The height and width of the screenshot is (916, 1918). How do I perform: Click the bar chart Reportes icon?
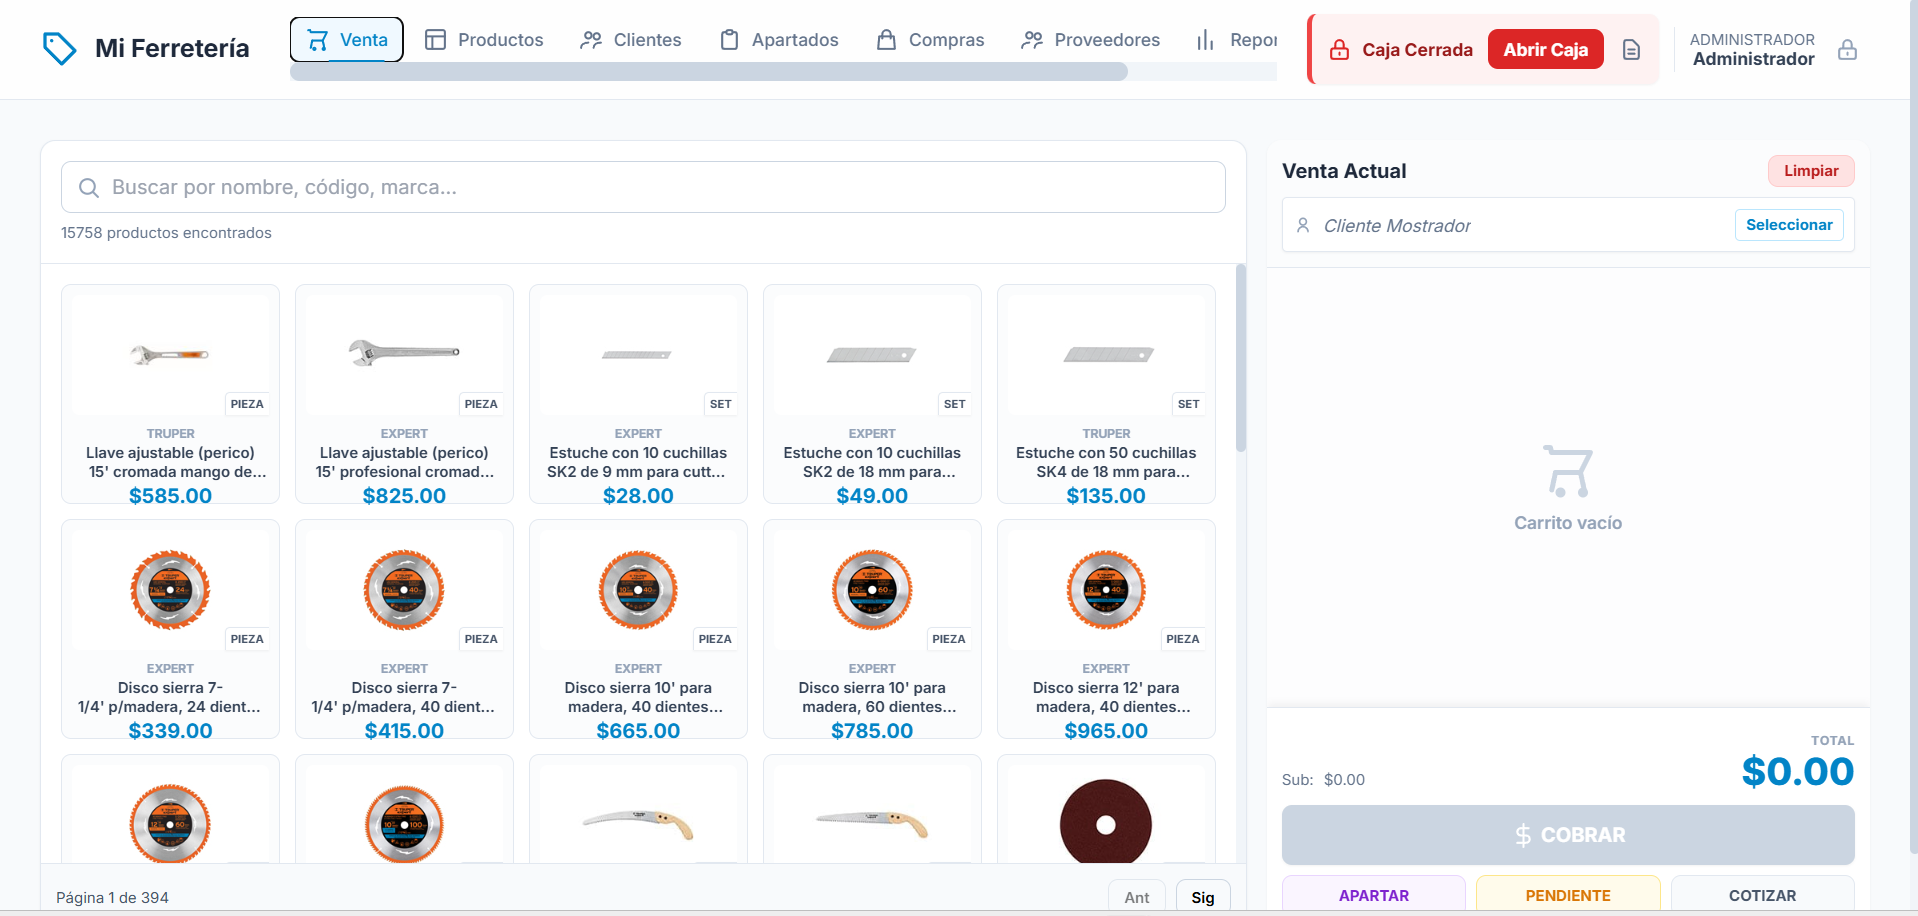click(1206, 40)
